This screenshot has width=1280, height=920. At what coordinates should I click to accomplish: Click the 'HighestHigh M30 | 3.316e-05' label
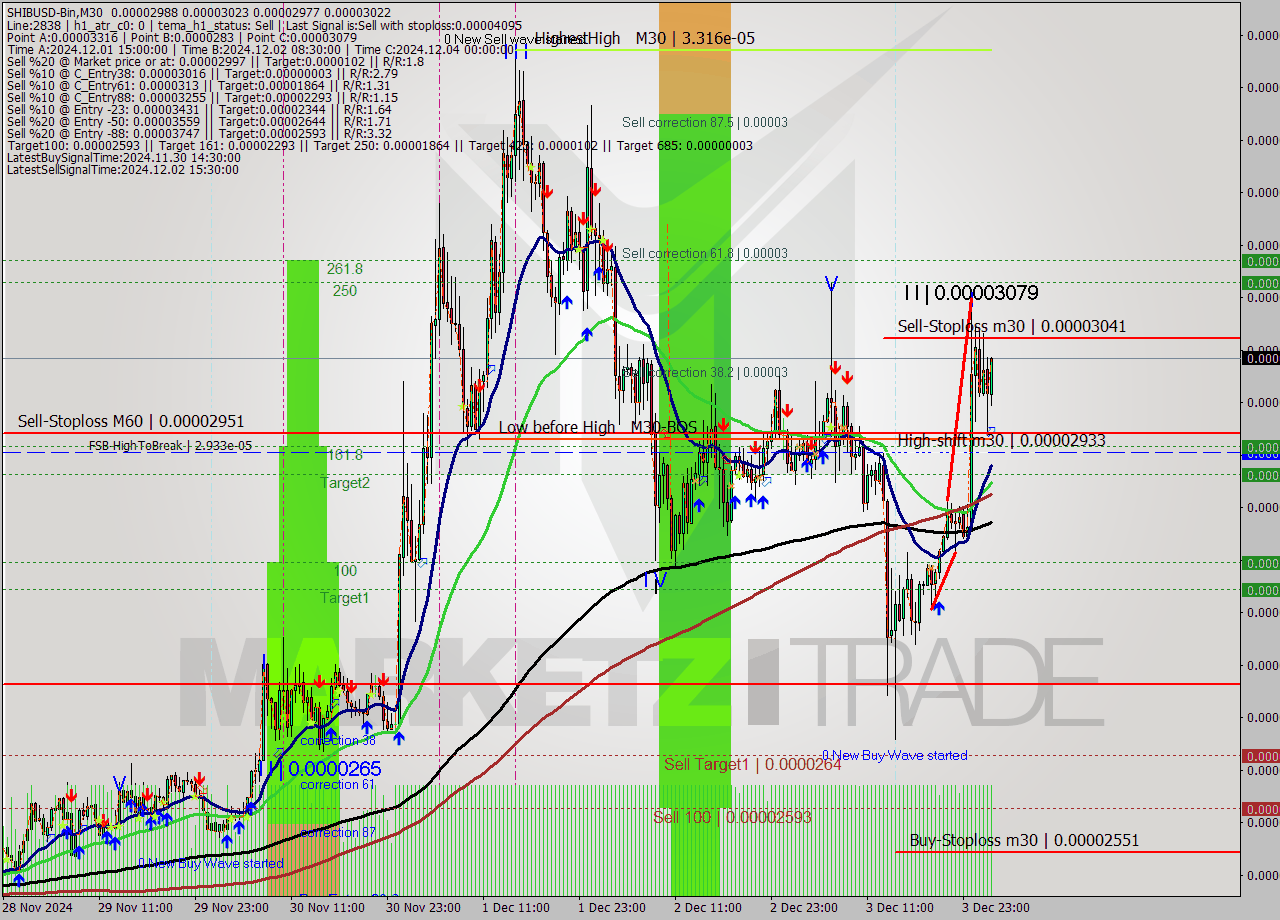645,38
